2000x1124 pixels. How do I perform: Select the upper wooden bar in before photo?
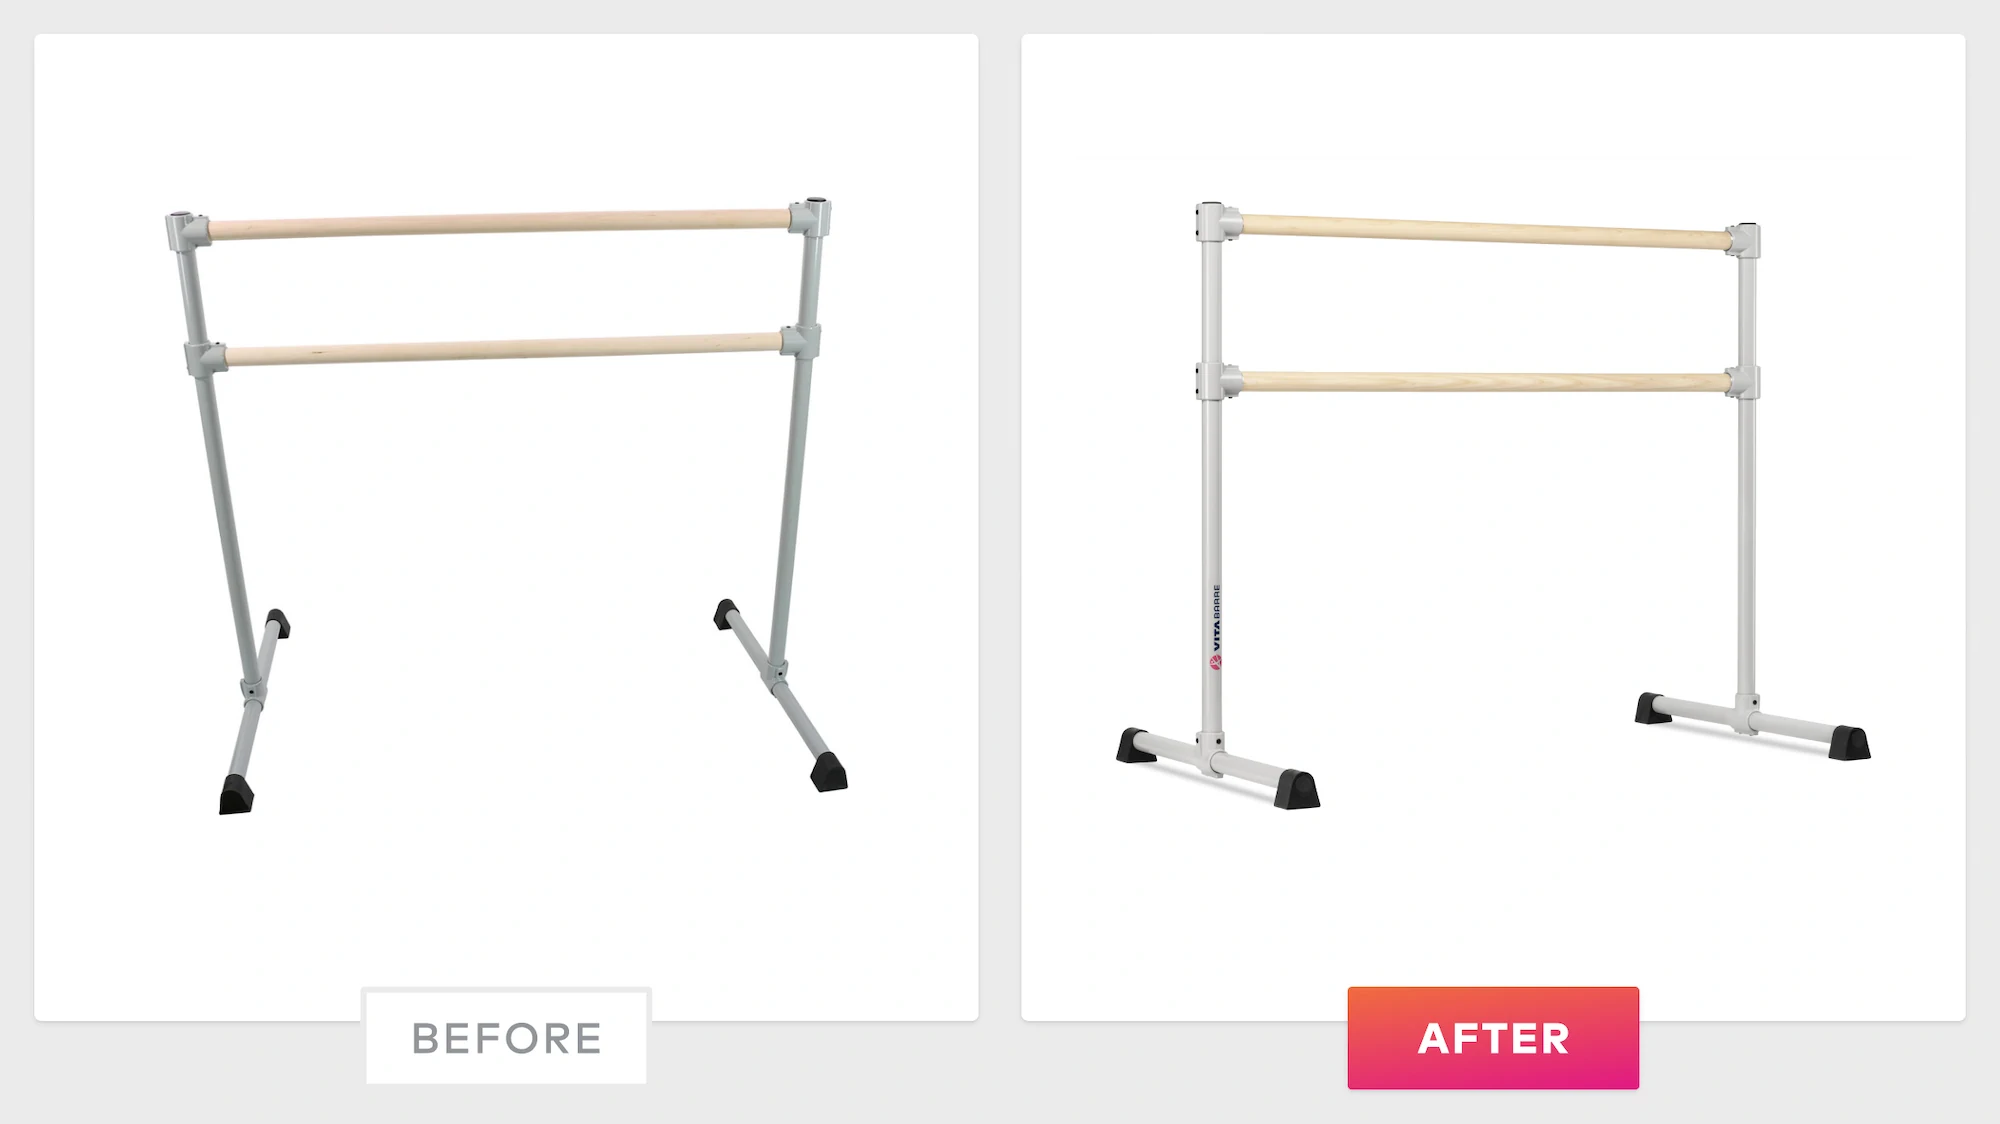click(x=499, y=224)
